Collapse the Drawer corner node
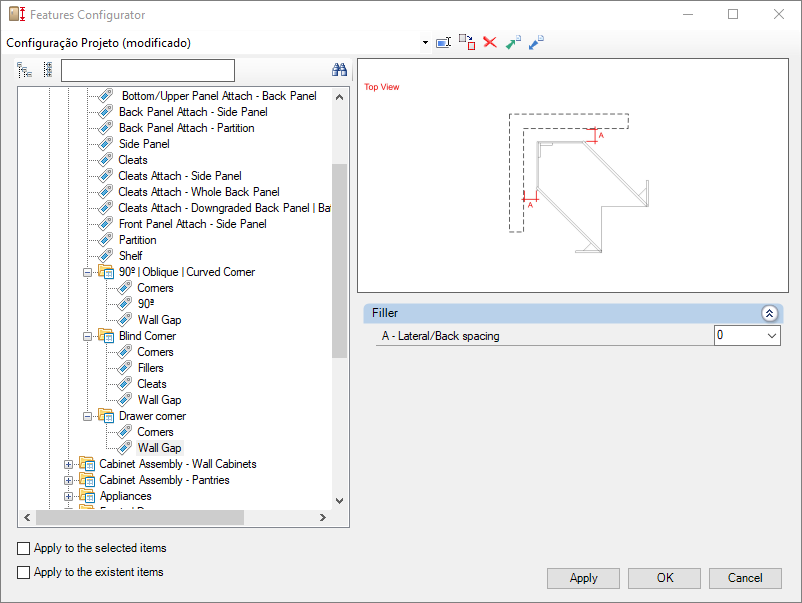Screen dimensions: 802x603 click(87, 417)
